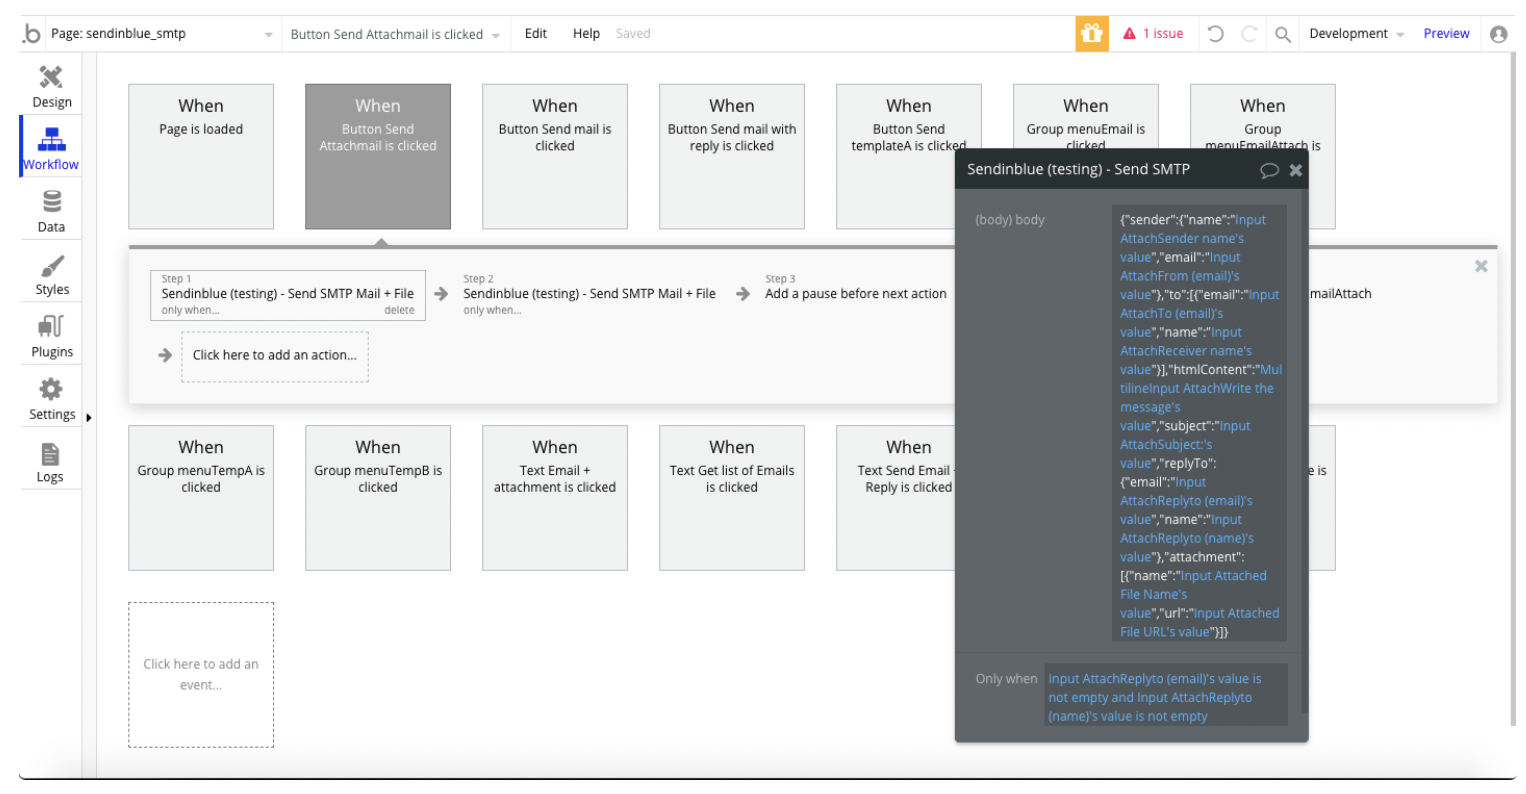1526x794 pixels.
Task: Close the workflow actions panel
Action: [1481, 266]
